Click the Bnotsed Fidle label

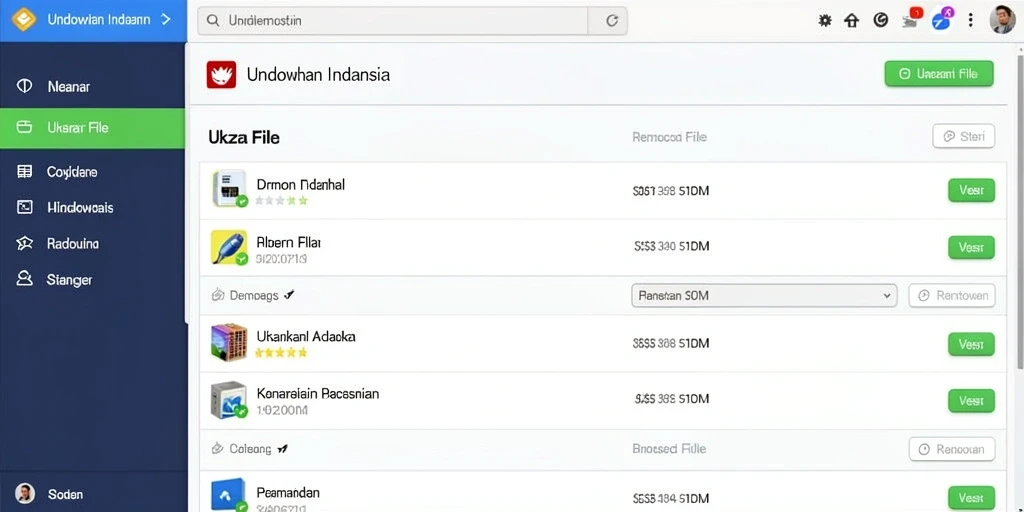click(669, 449)
